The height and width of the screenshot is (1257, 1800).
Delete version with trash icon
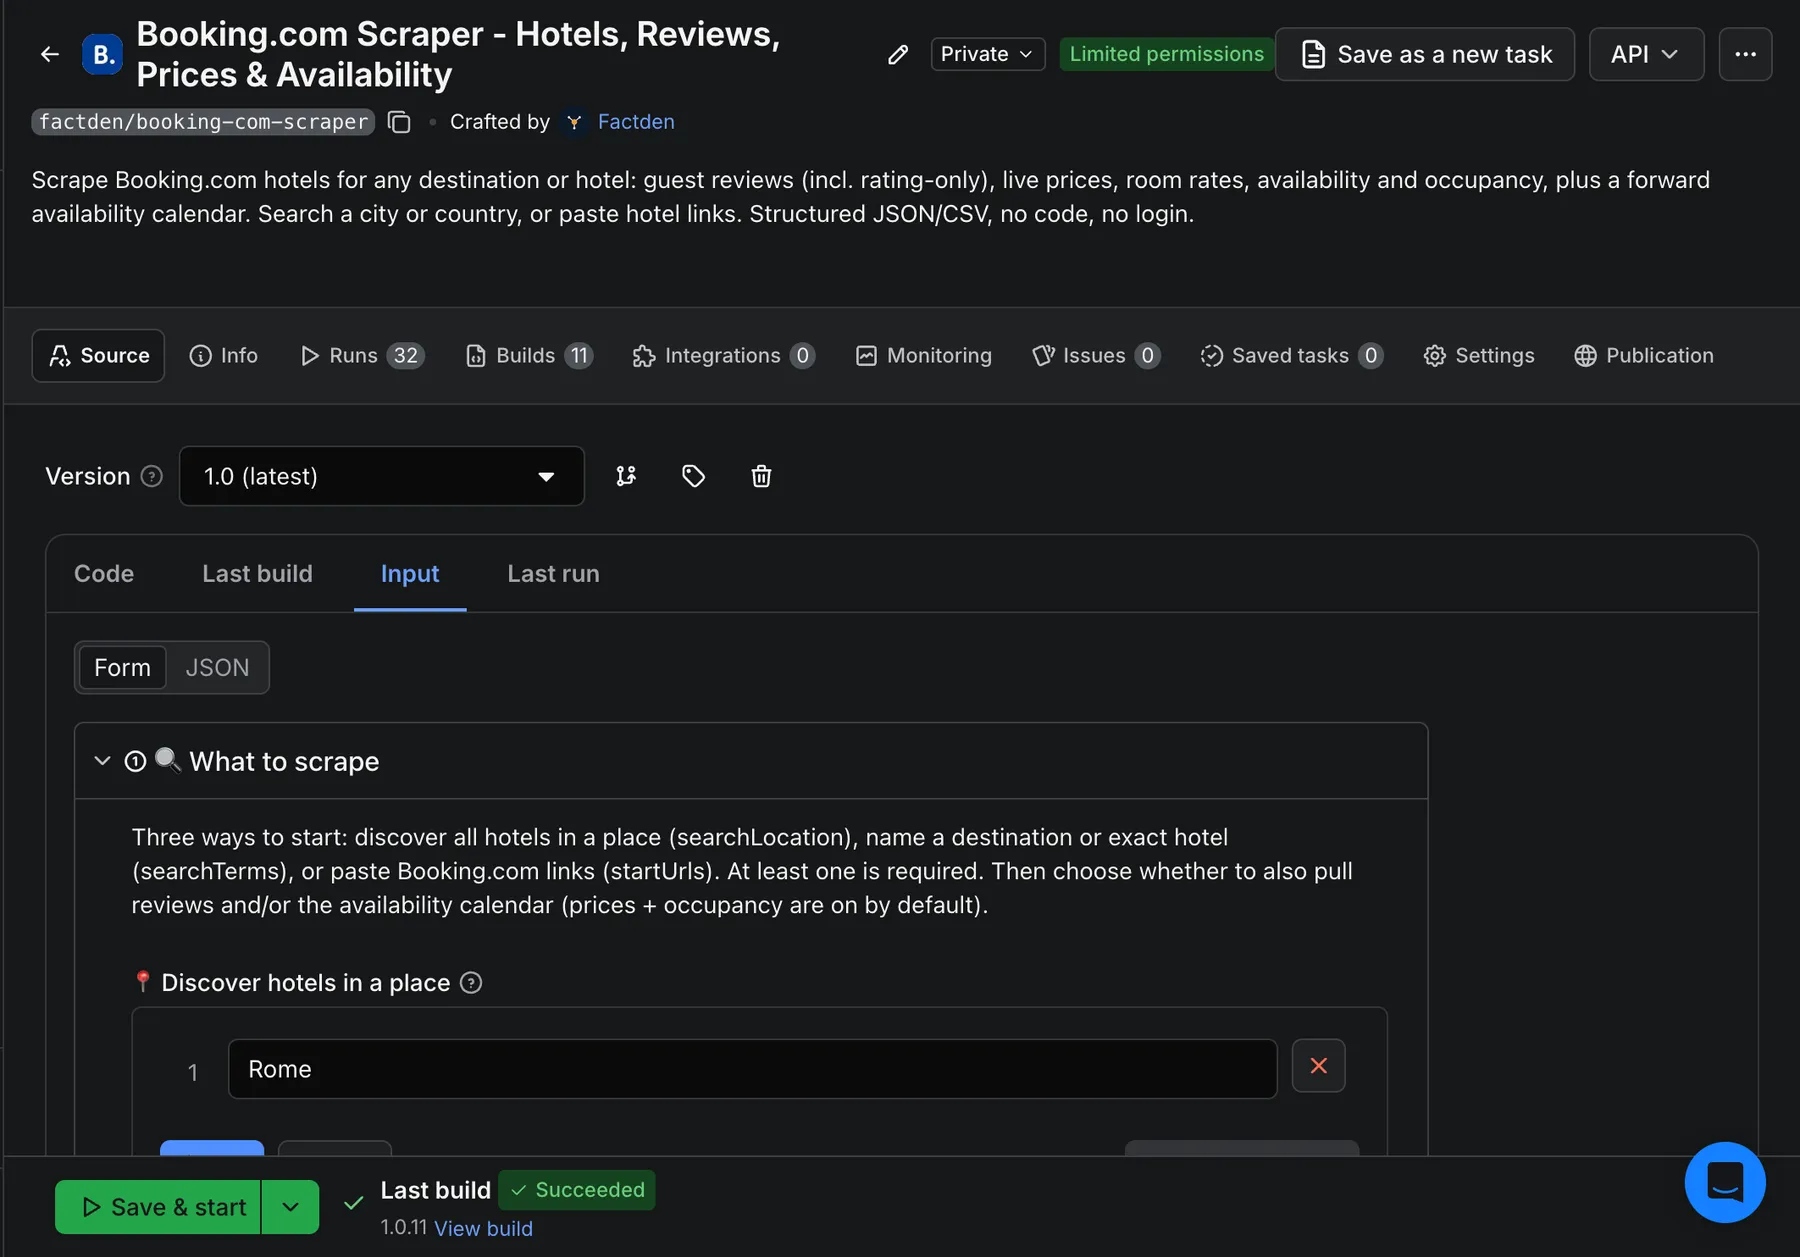(x=761, y=476)
